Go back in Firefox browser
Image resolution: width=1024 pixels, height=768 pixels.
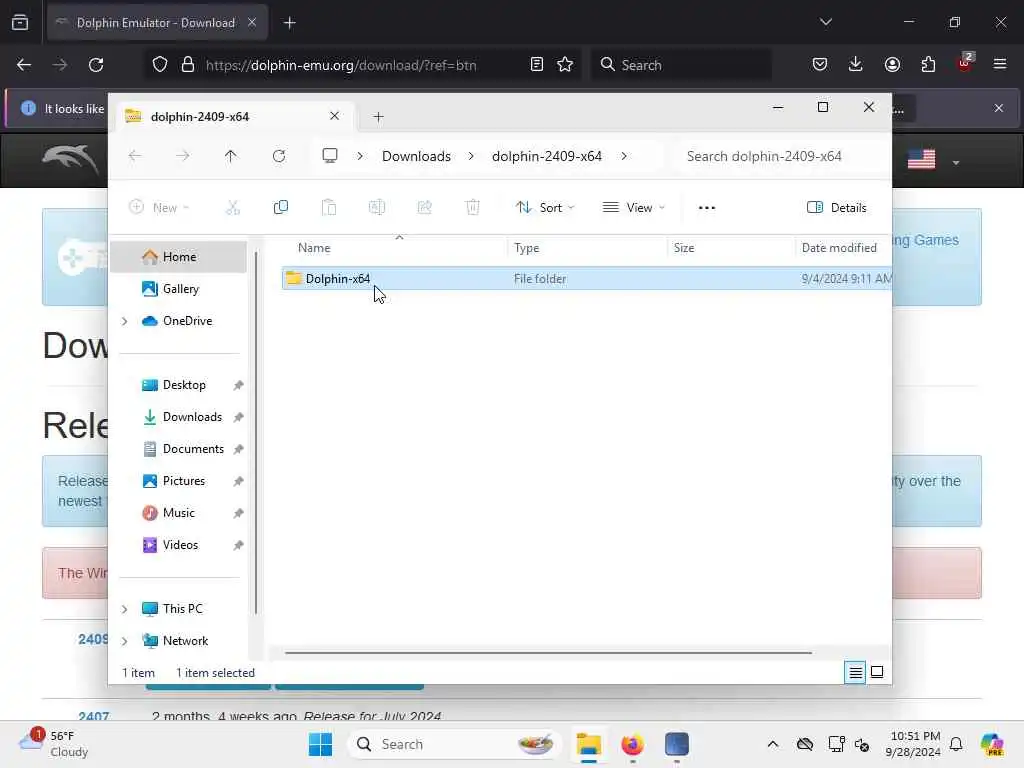point(24,65)
